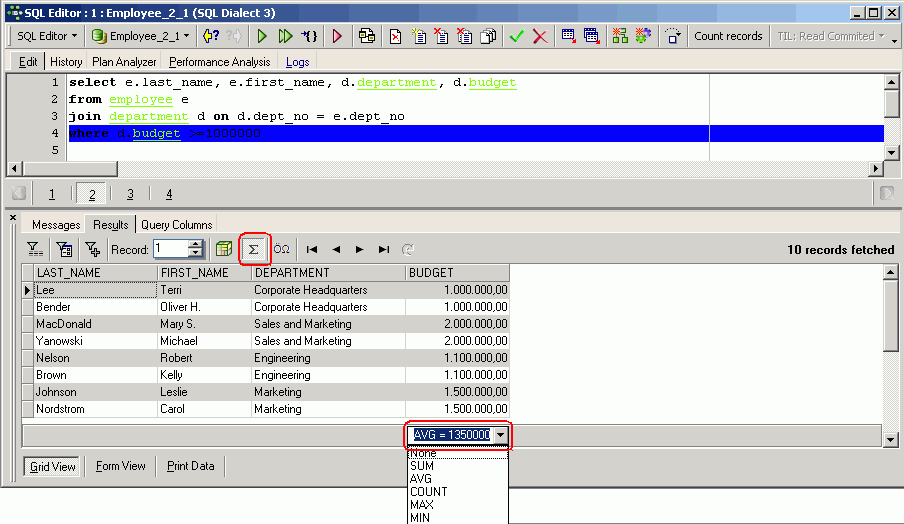This screenshot has width=904, height=524.
Task: Open the TIL: Read Commited dropdown
Action: [x=830, y=36]
